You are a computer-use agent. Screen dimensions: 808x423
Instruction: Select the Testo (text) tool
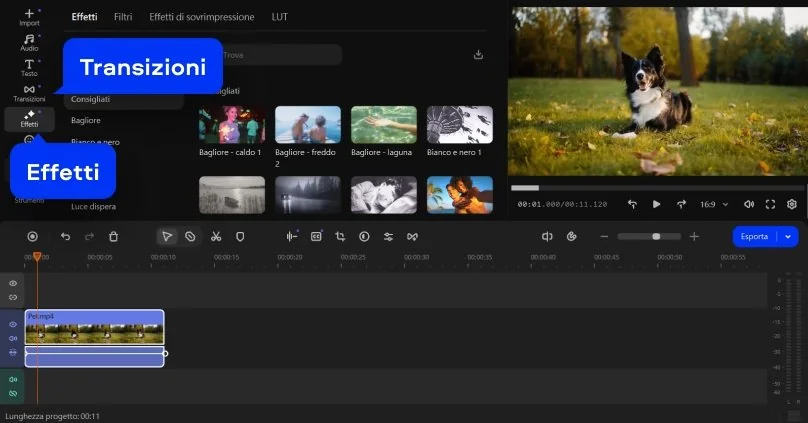(x=29, y=67)
